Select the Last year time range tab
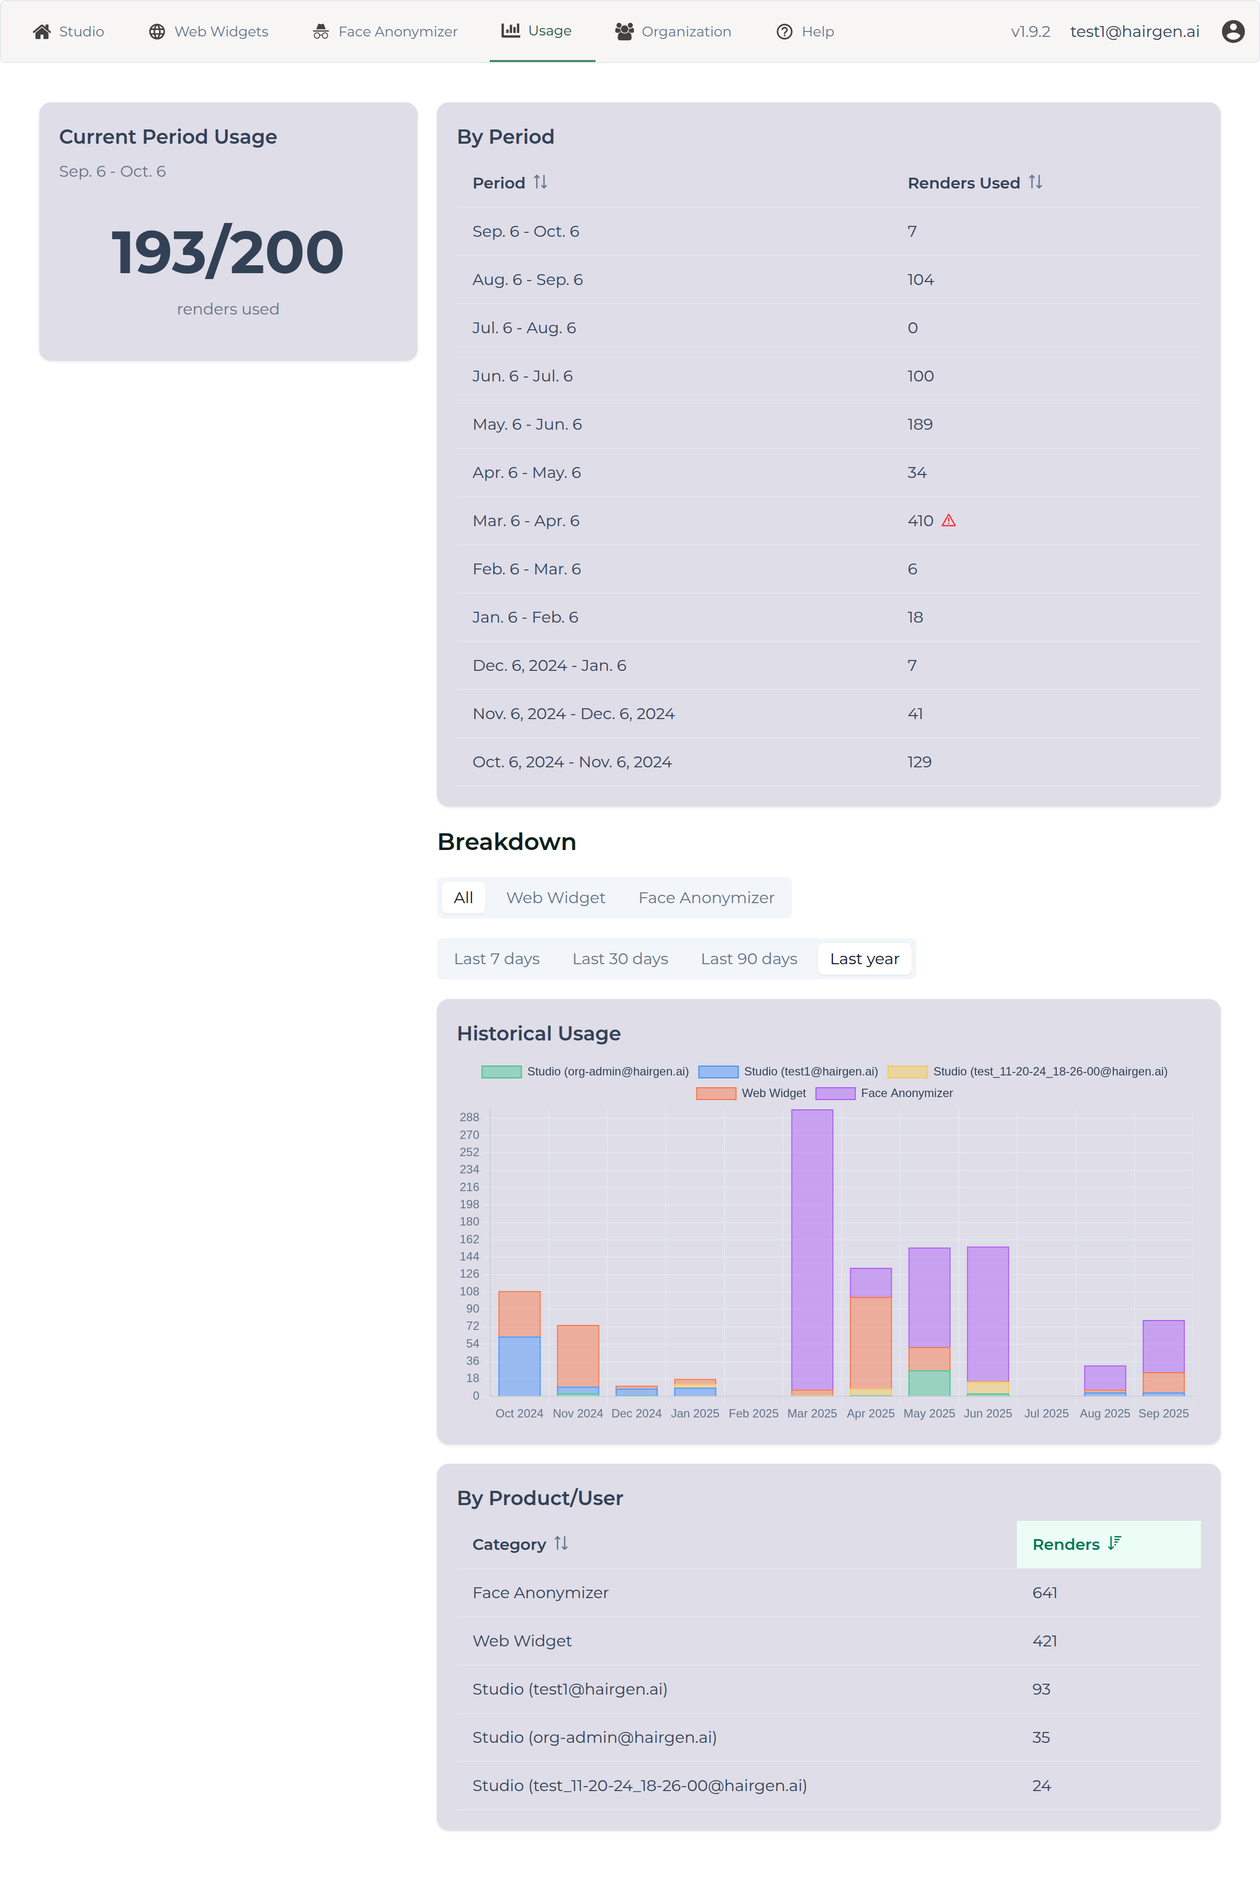Viewport: 1260px width, 1889px height. click(864, 958)
